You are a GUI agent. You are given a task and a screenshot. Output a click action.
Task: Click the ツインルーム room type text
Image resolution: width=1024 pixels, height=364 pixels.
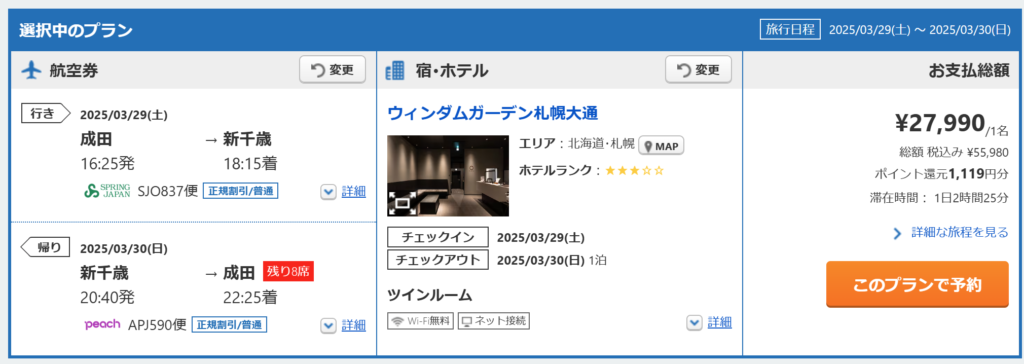[x=430, y=295]
